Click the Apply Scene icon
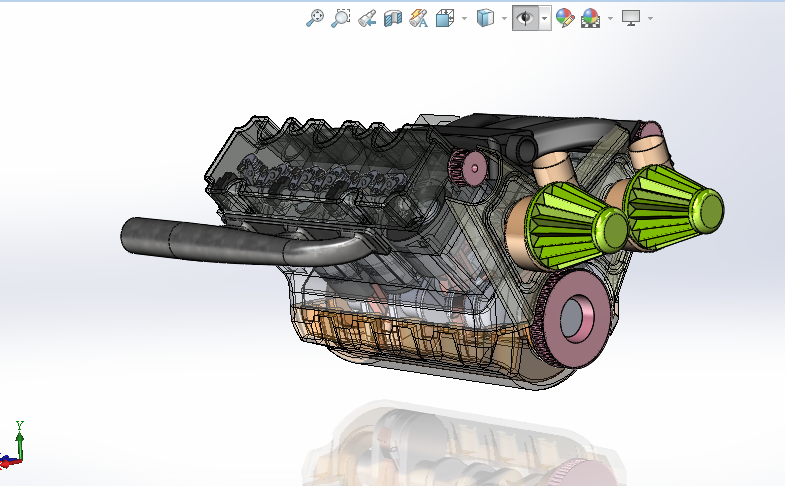 pos(590,19)
